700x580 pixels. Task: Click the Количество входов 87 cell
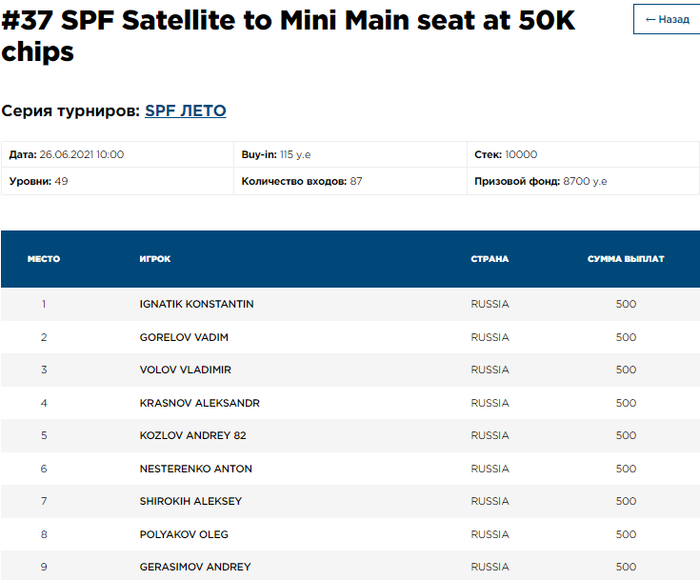point(301,182)
